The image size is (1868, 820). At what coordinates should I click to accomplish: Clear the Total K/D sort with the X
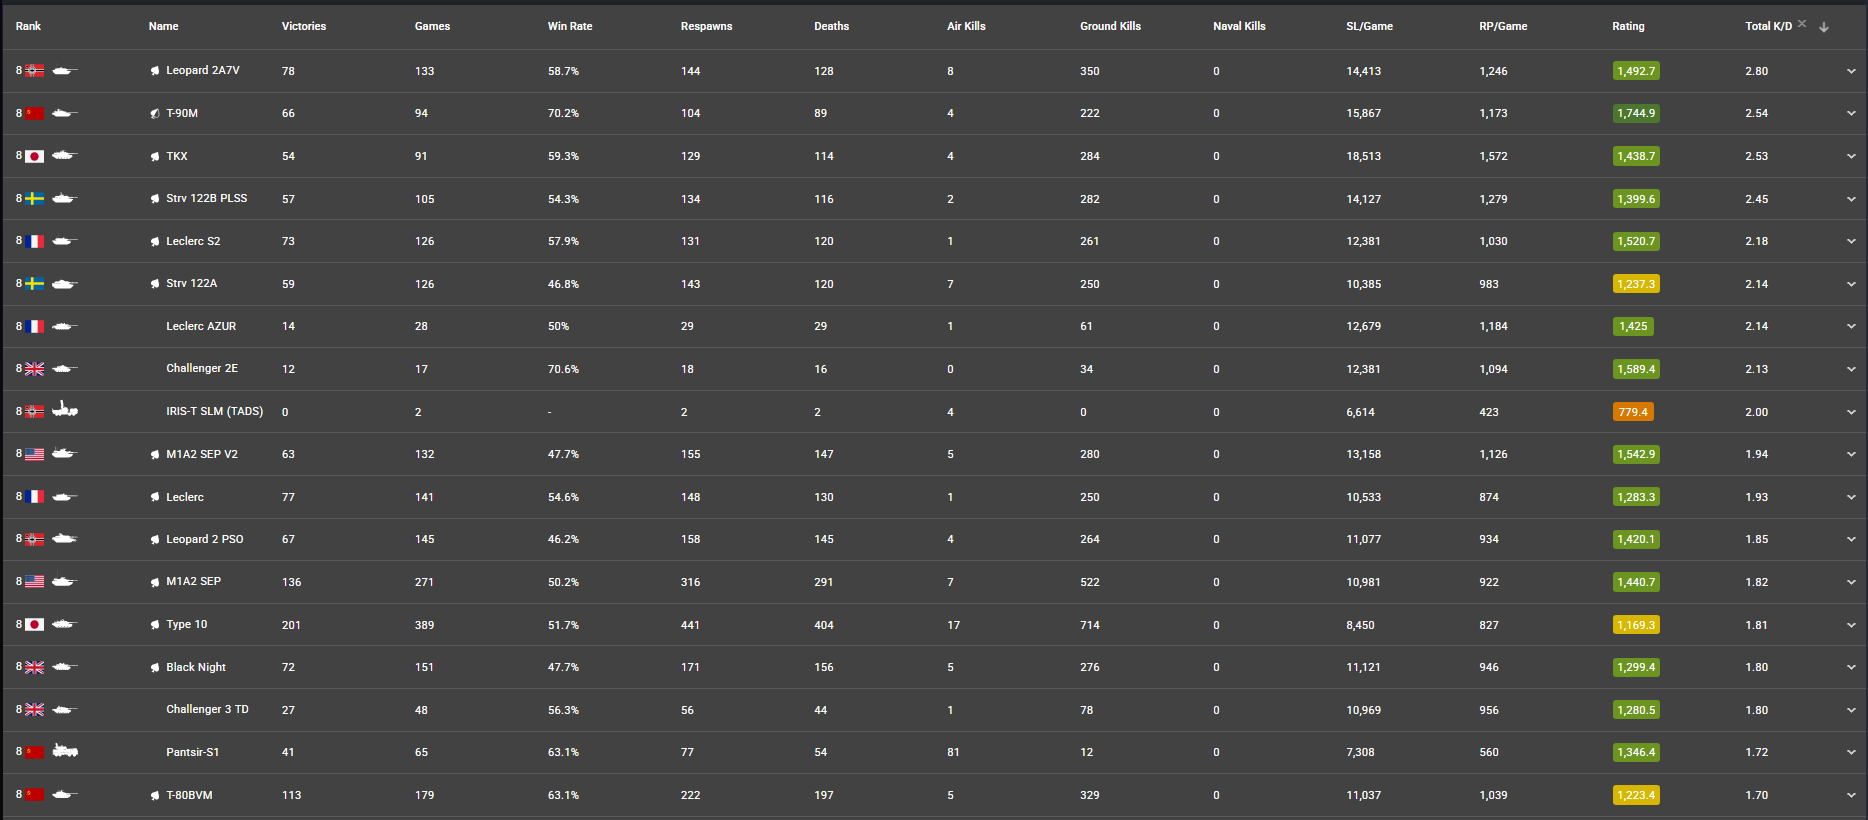[1802, 24]
